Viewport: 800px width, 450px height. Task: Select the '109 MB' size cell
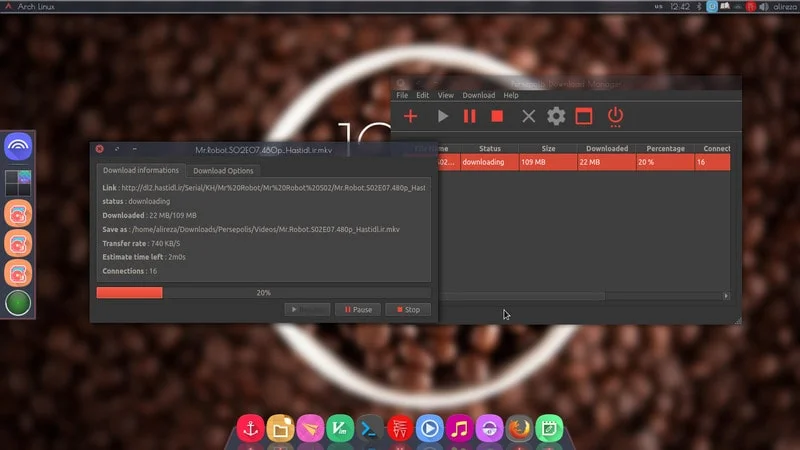pyautogui.click(x=548, y=162)
